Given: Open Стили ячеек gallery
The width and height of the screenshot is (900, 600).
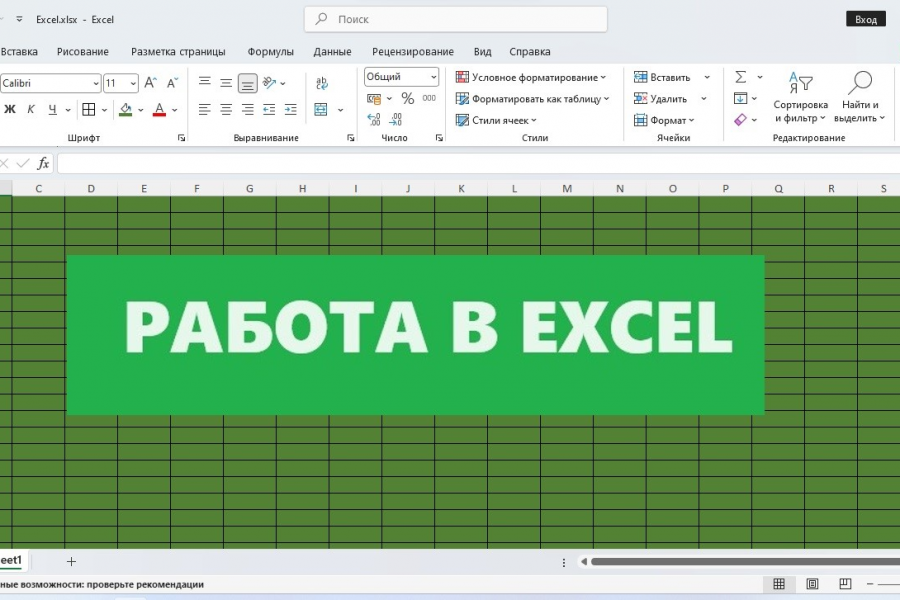Looking at the screenshot, I should [496, 120].
